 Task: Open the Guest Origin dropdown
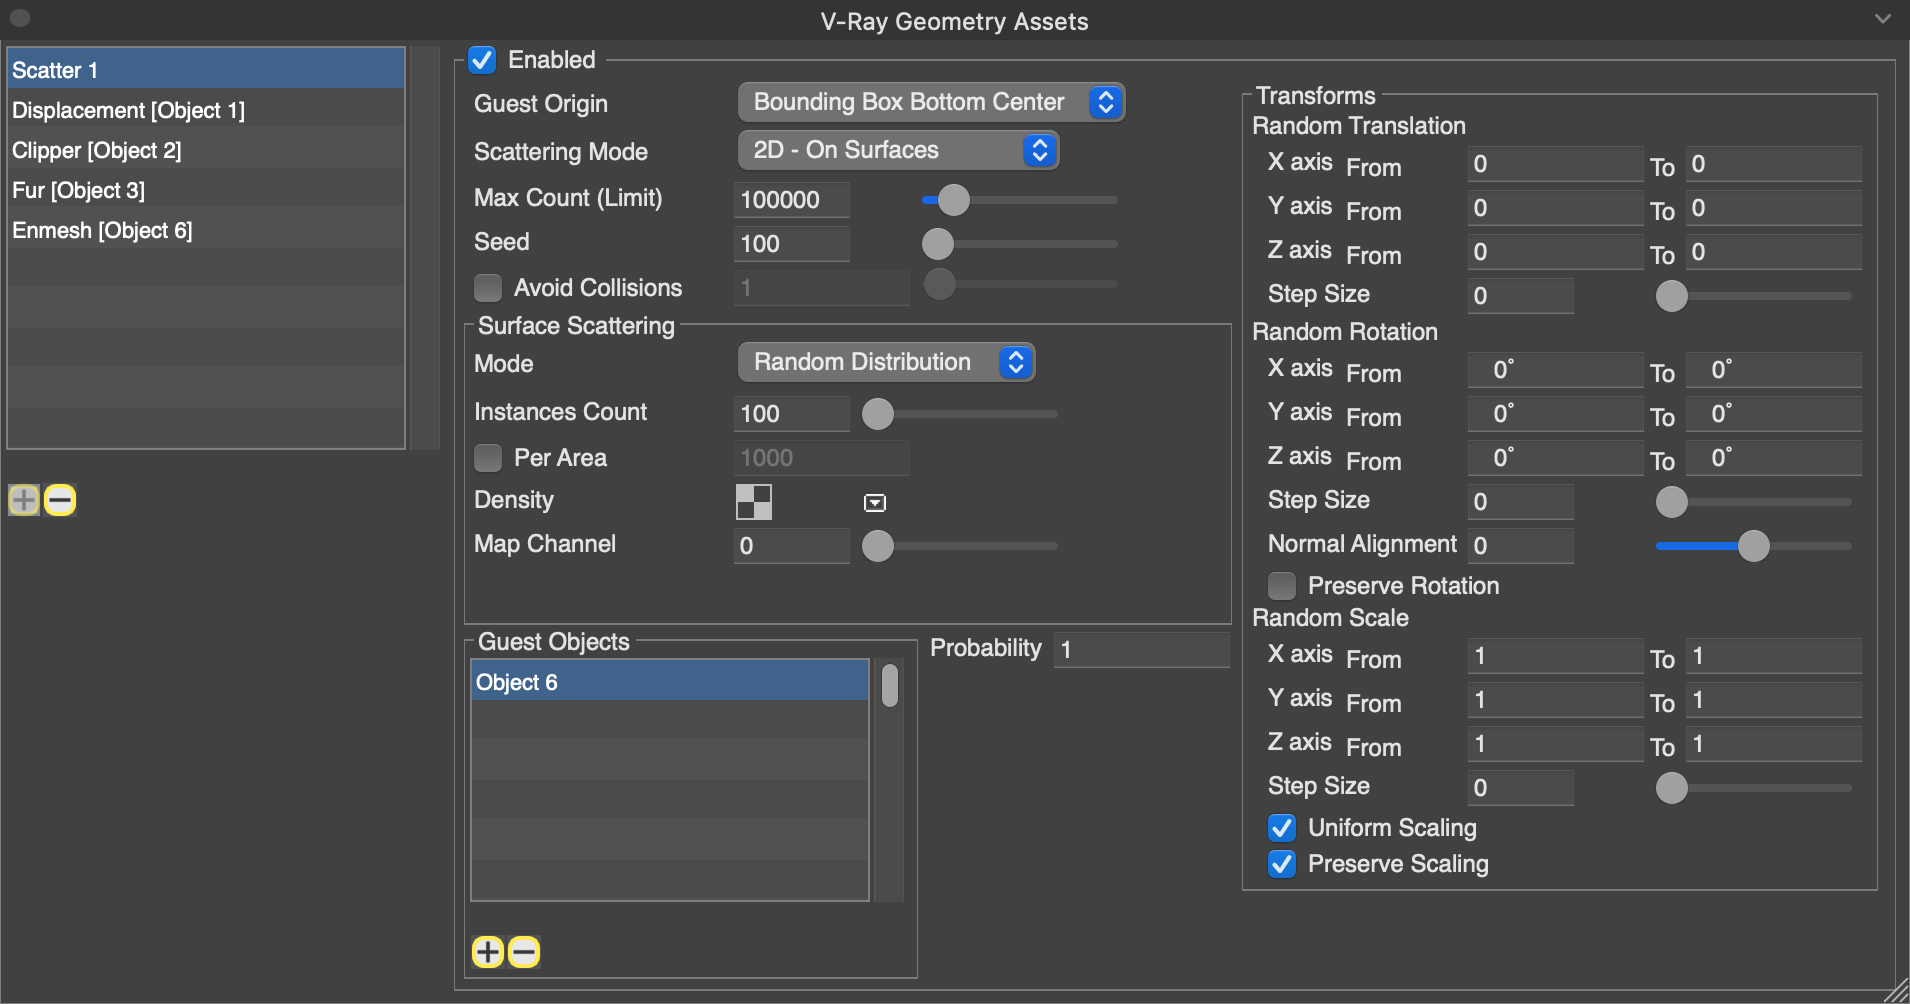click(x=931, y=102)
